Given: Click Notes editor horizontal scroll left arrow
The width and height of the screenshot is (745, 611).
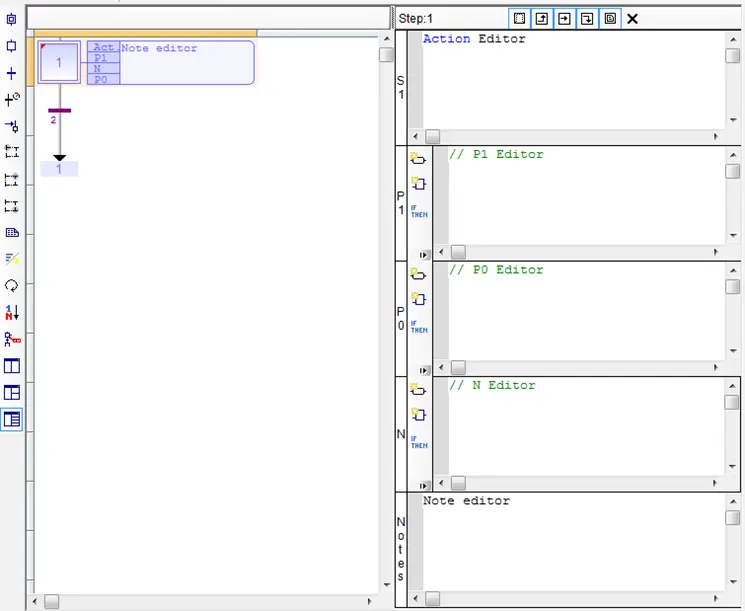Looking at the screenshot, I should (x=416, y=599).
